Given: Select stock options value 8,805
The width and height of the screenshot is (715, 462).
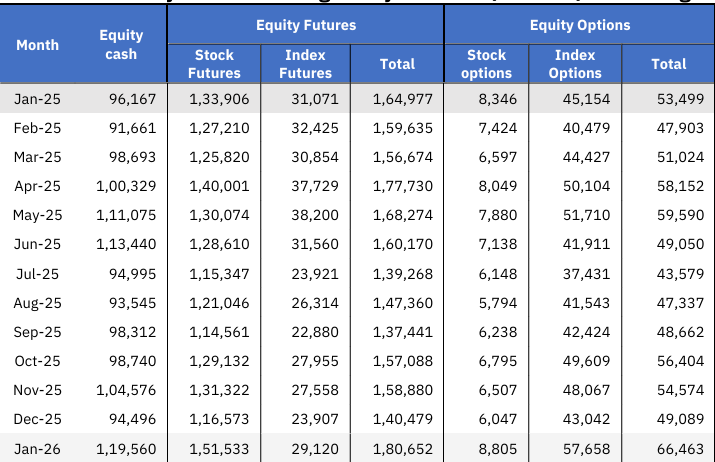Looking at the screenshot, I should (x=497, y=449).
